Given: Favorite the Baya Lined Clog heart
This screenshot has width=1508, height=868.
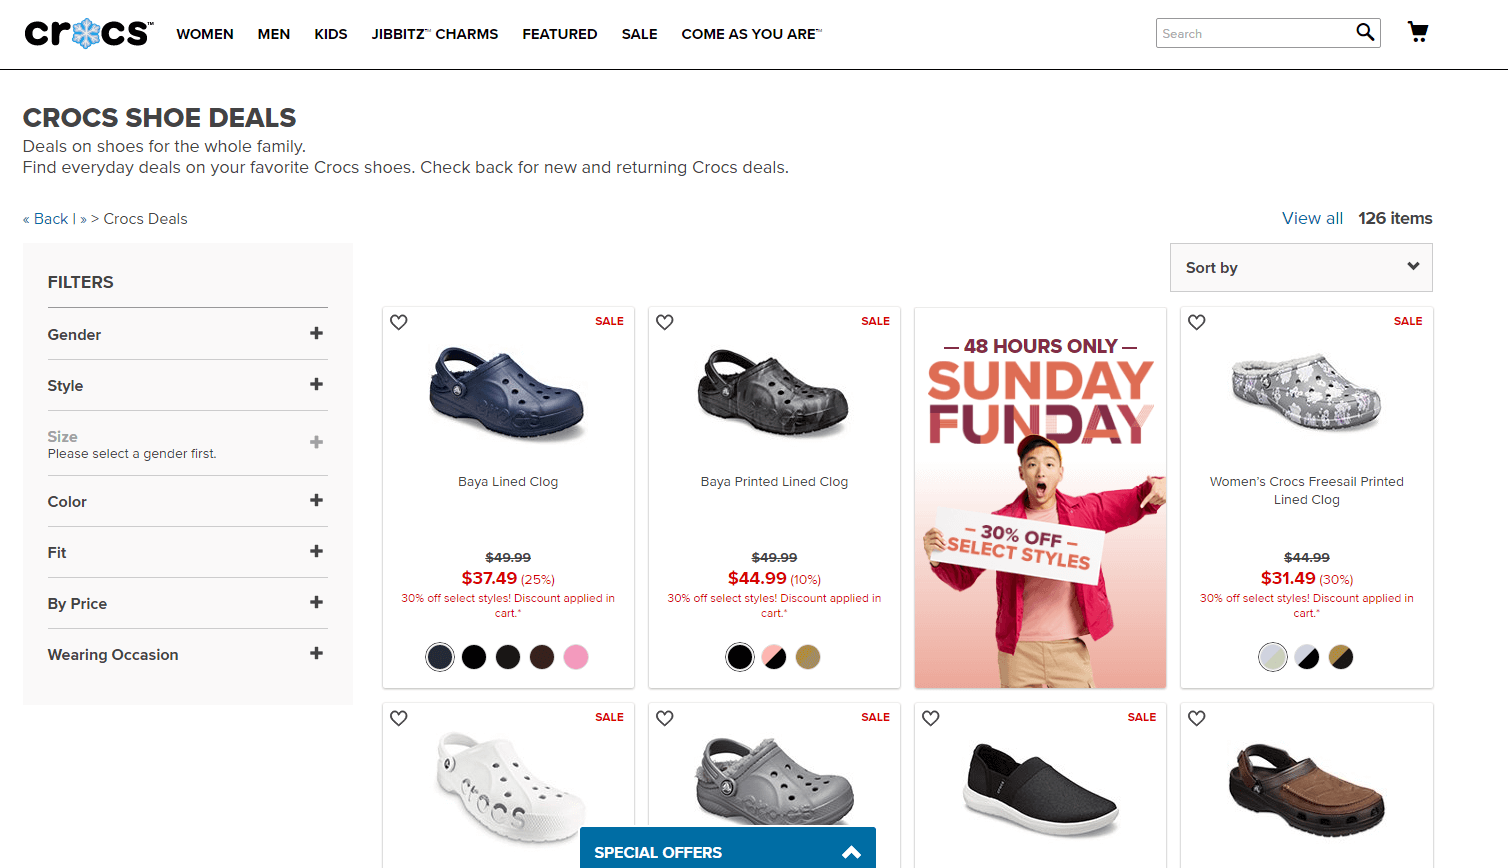Looking at the screenshot, I should point(399,322).
